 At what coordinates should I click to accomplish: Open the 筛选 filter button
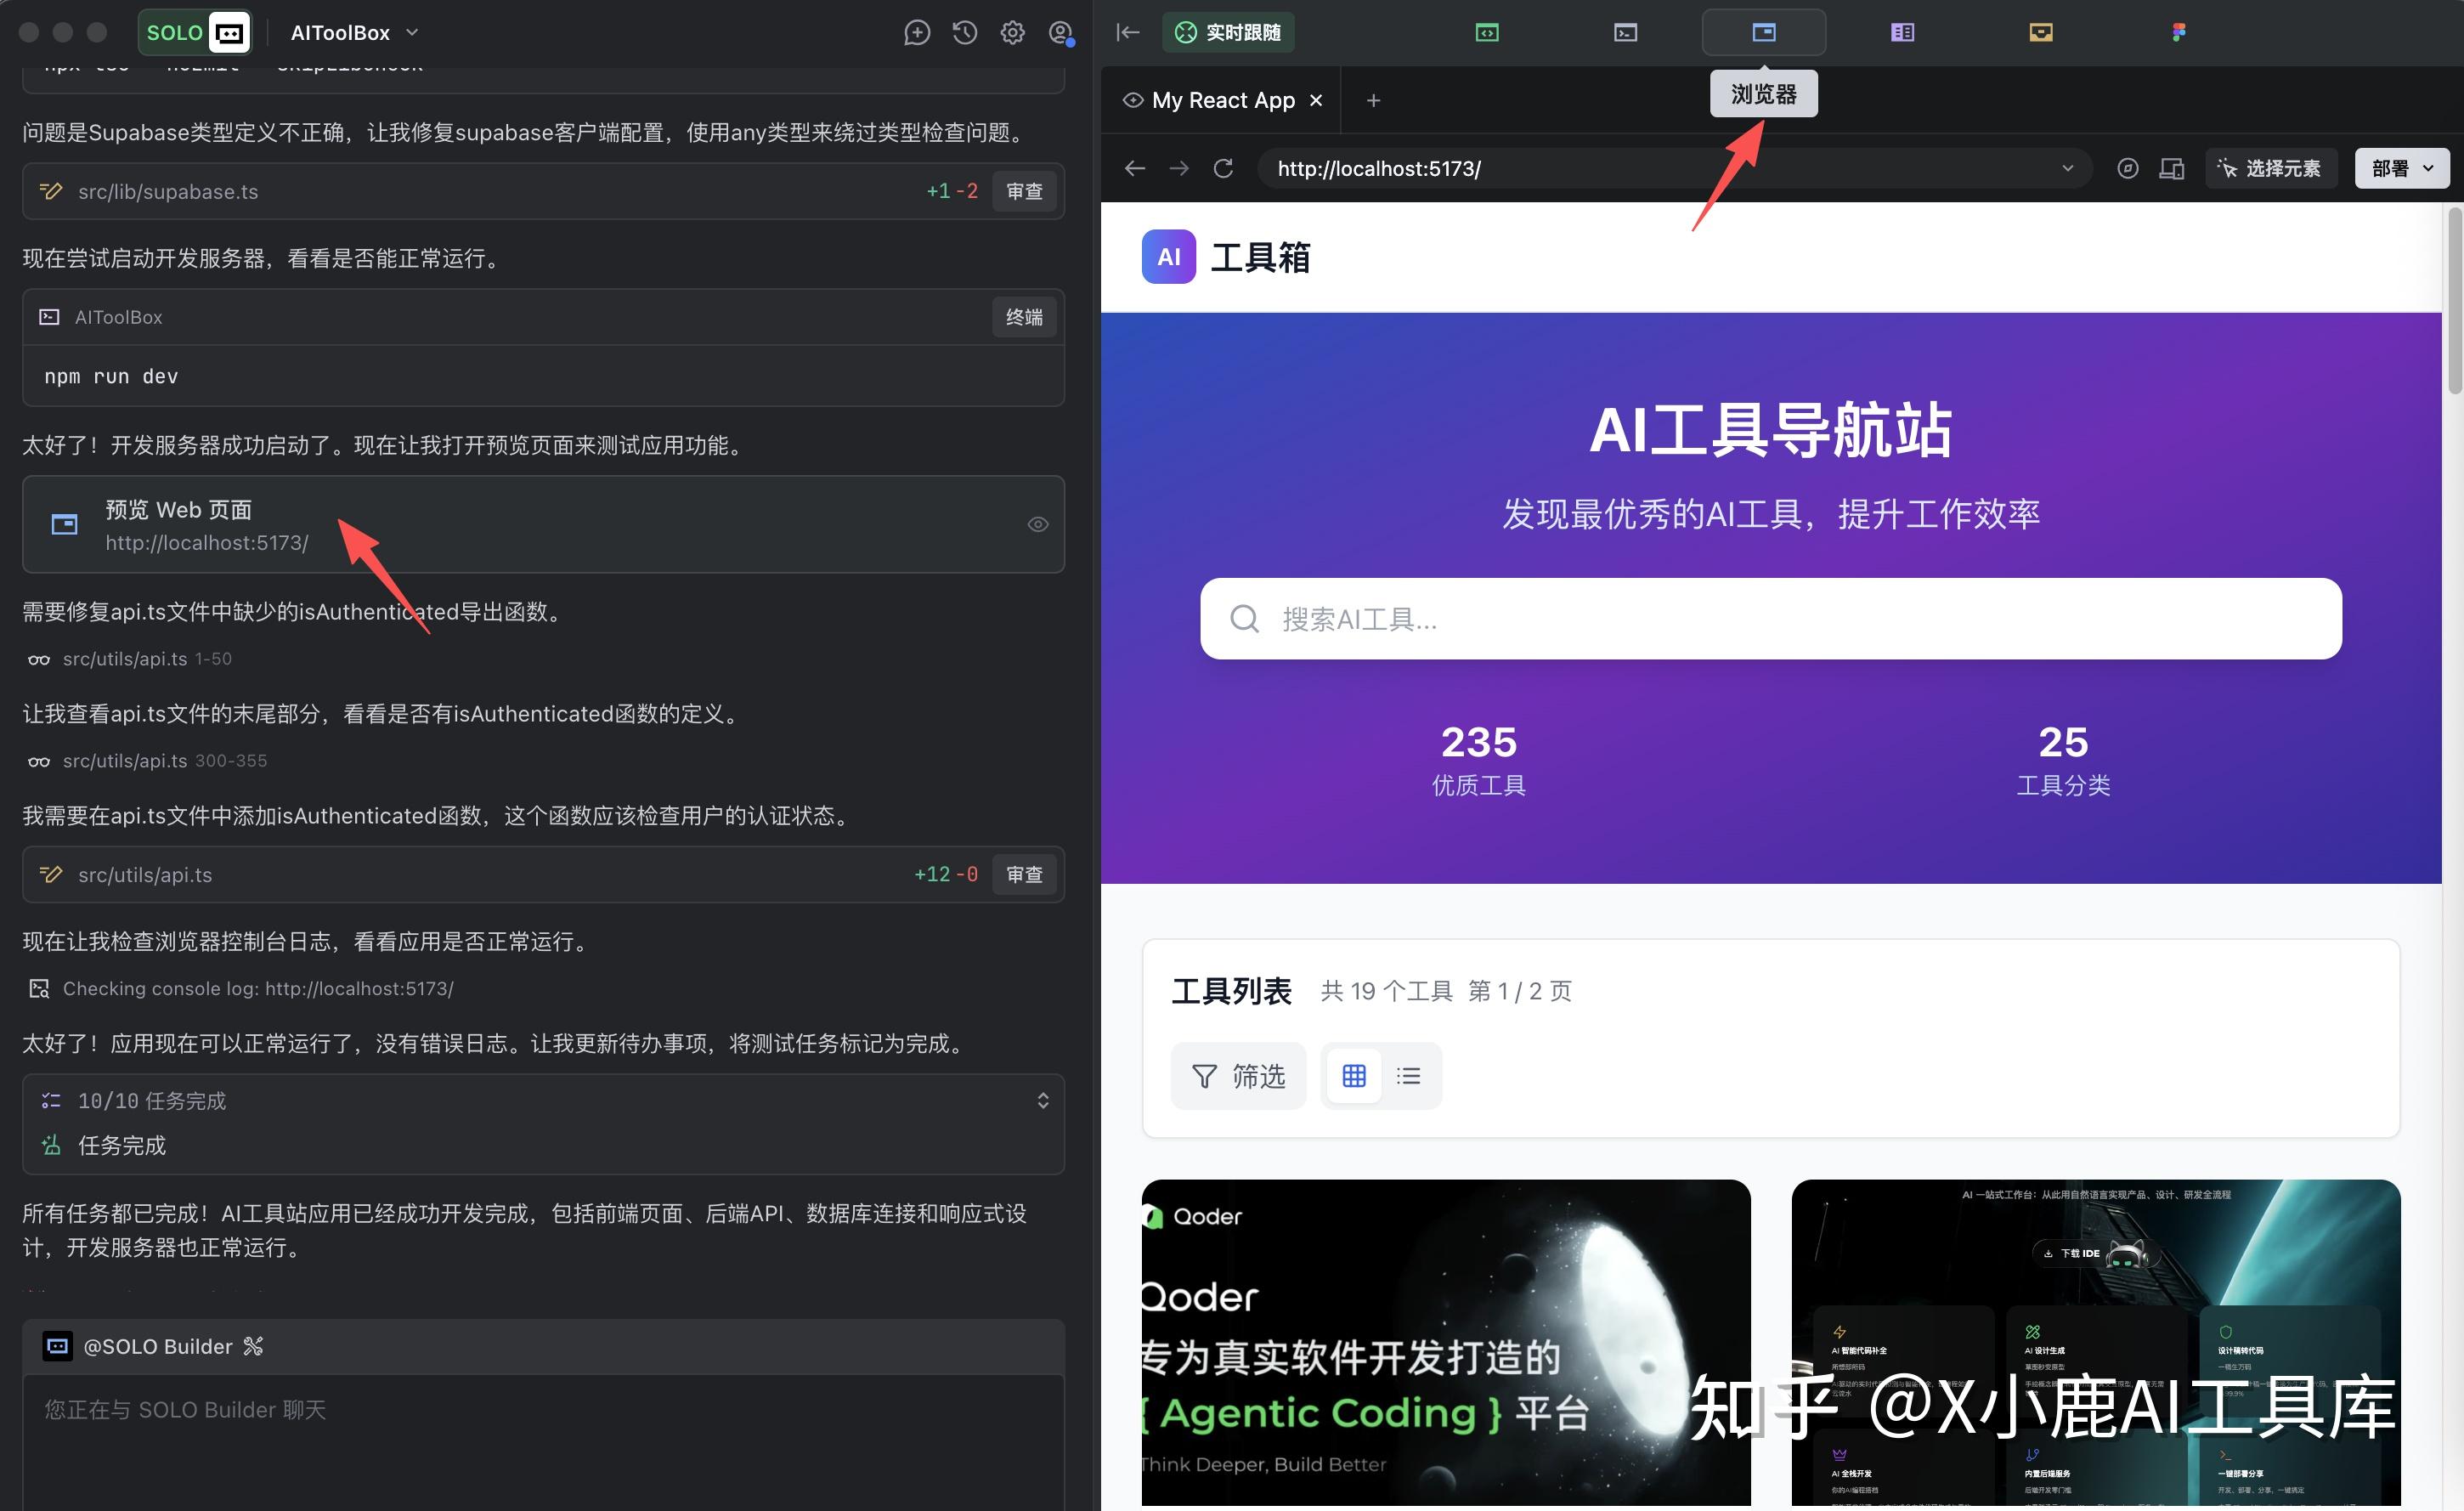(x=1238, y=1075)
